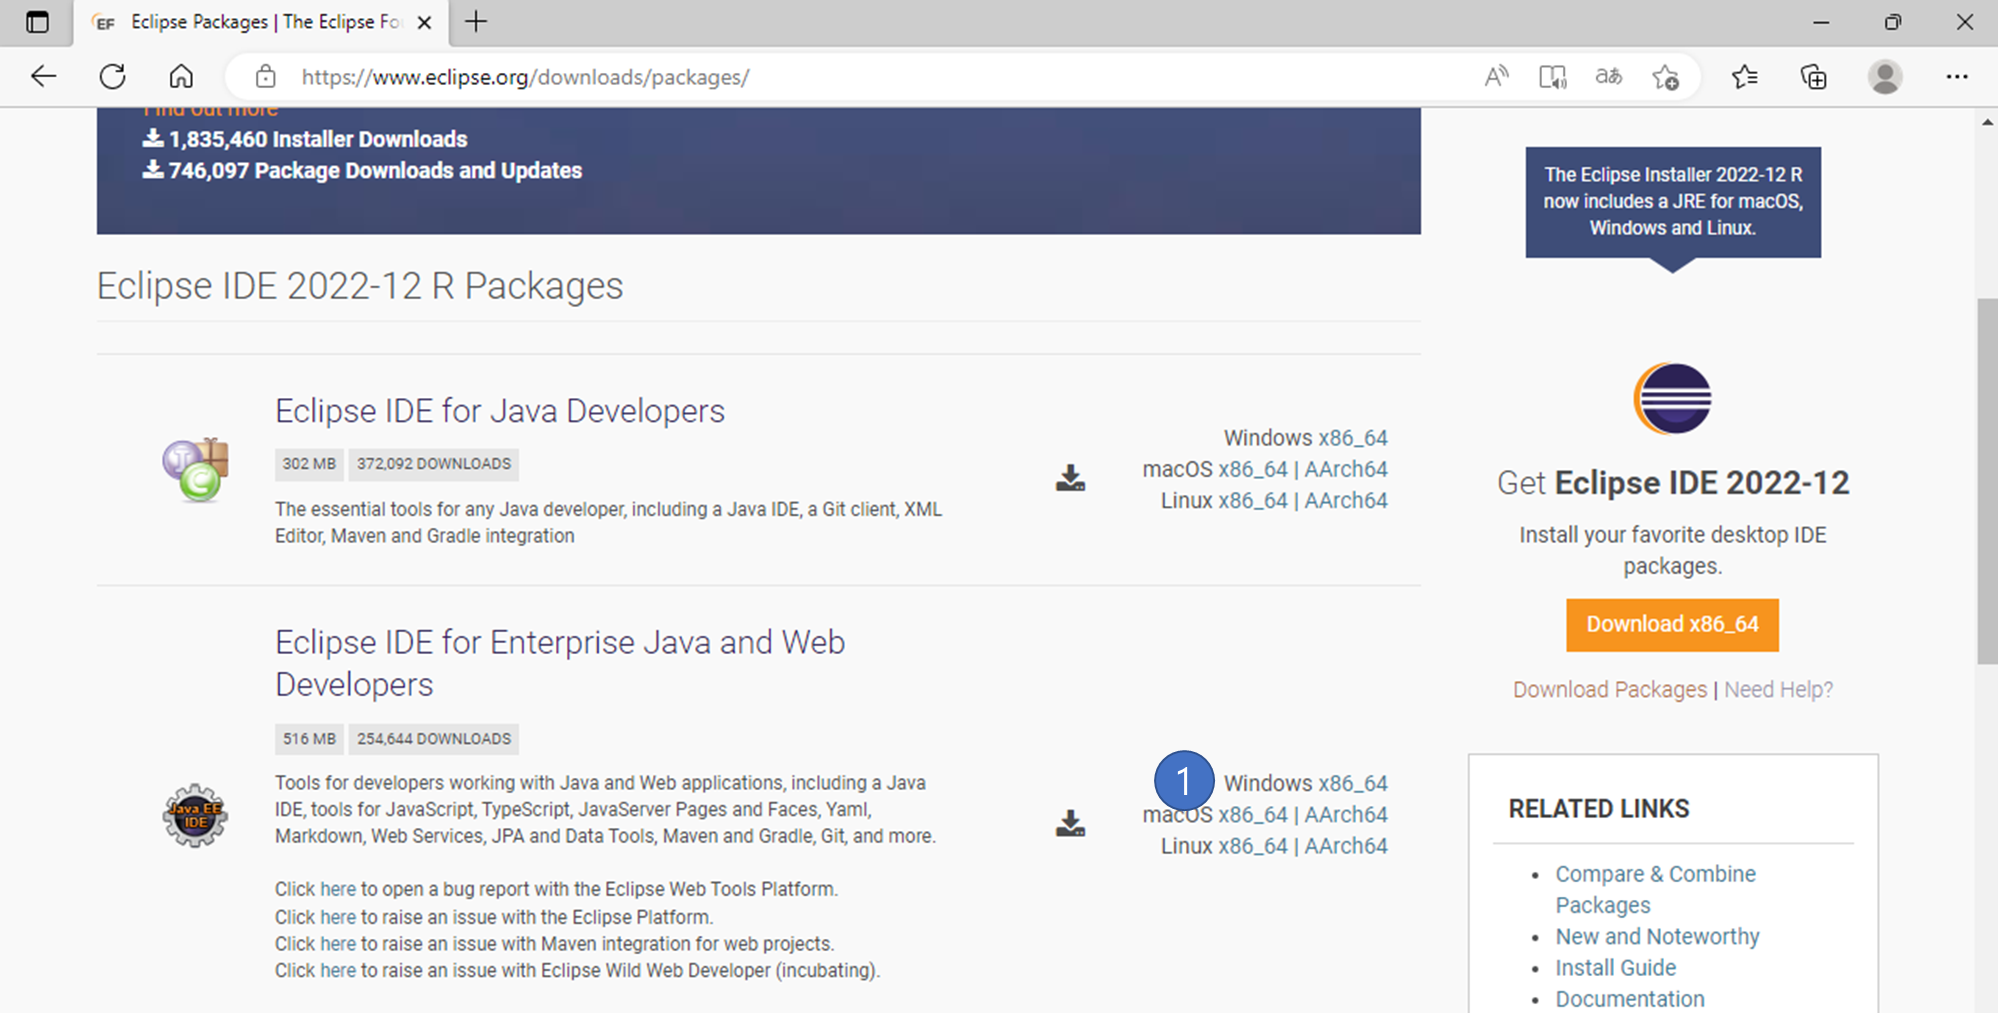Open New and Noteworthy link
Viewport: 1998px width, 1013px height.
click(1657, 936)
